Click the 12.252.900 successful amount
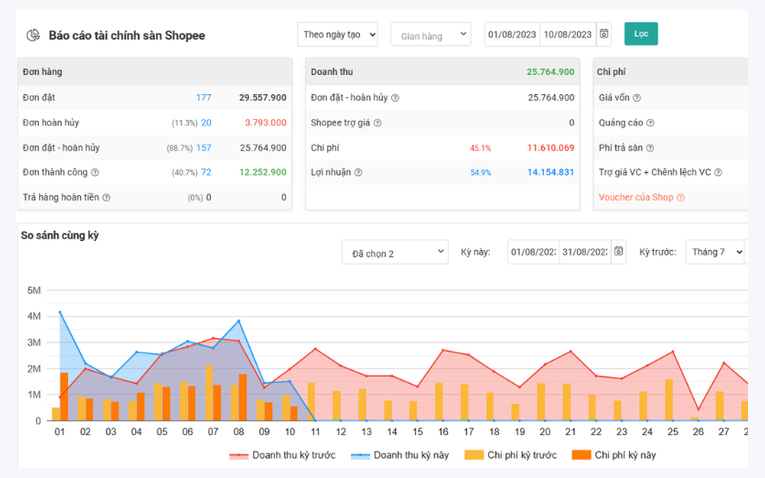Image resolution: width=765 pixels, height=478 pixels. tap(263, 172)
